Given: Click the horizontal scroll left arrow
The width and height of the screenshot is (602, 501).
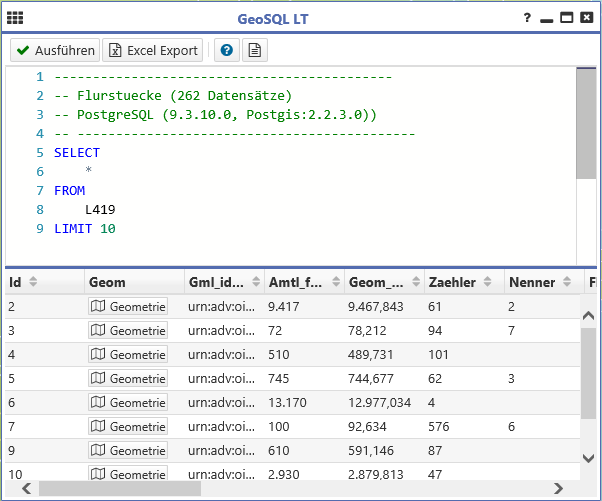Looking at the screenshot, I should coord(26,488).
